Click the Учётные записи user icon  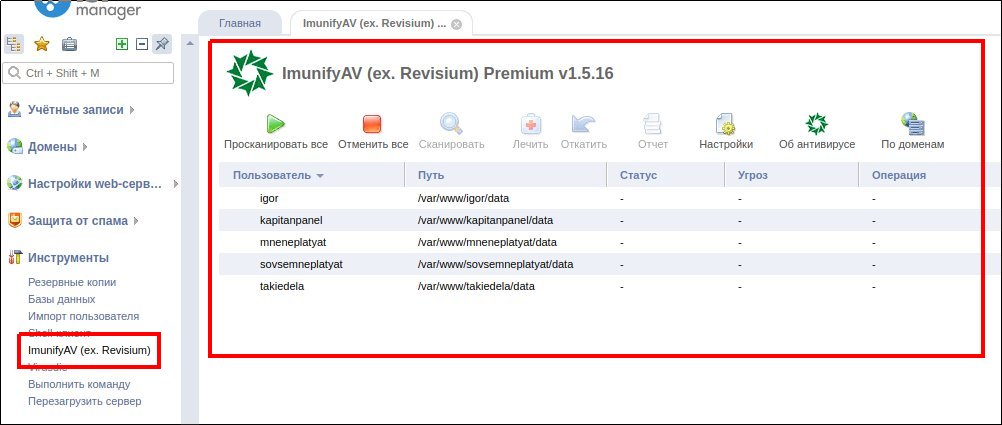point(14,110)
